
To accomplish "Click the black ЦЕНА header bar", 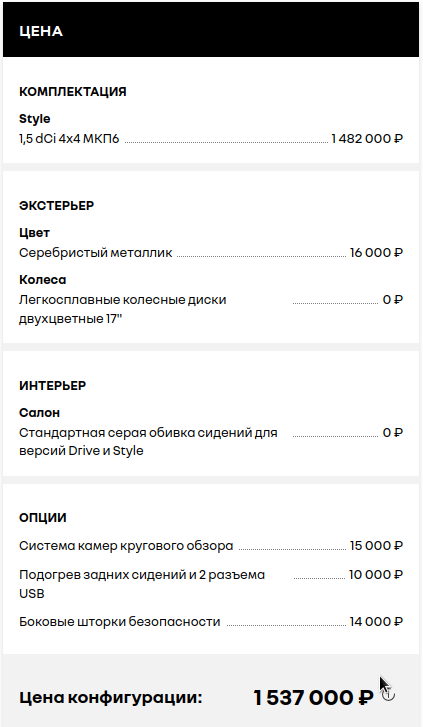I will point(211,30).
